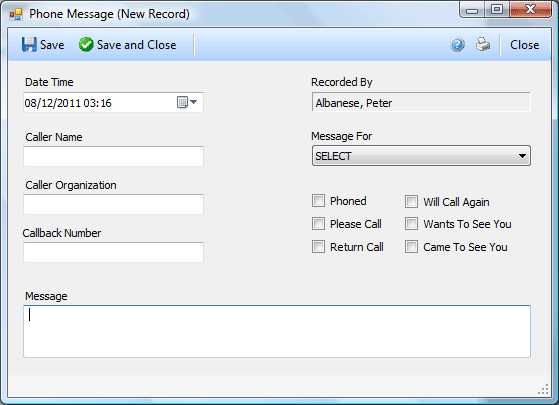559x405 pixels.
Task: Tick the Please Call checkbox
Action: (318, 224)
